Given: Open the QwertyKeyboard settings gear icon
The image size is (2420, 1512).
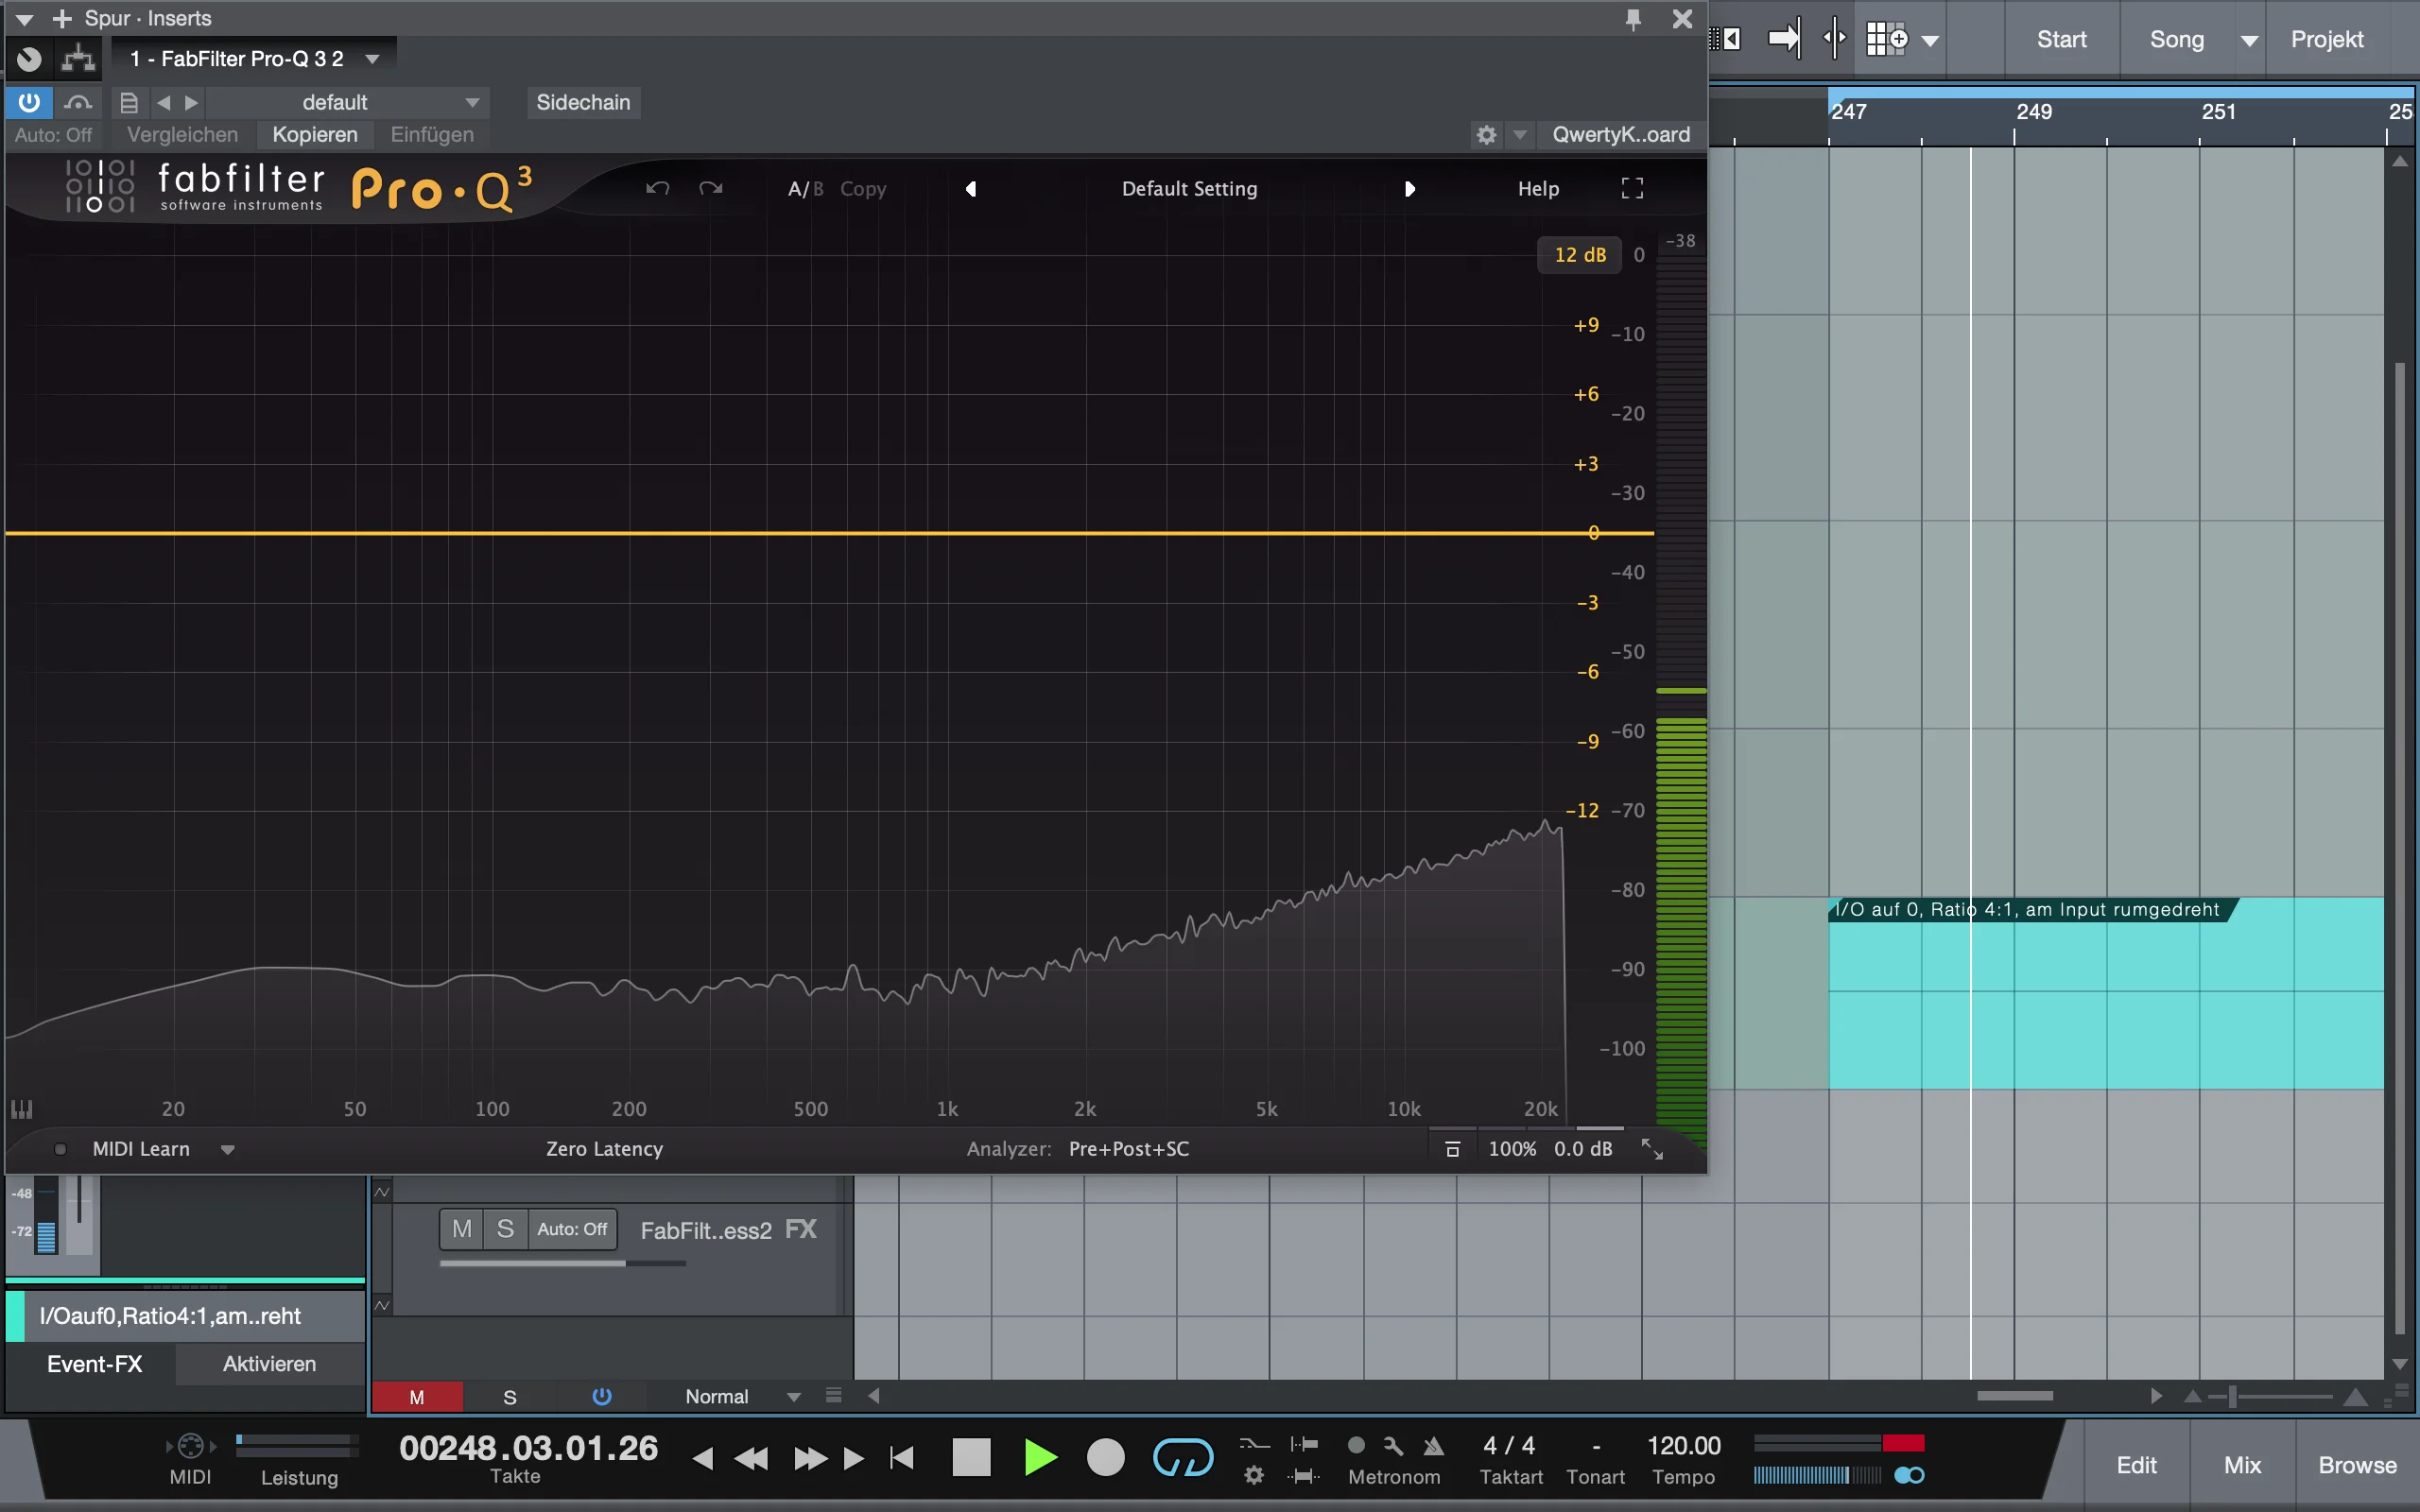Looking at the screenshot, I should coord(1487,135).
